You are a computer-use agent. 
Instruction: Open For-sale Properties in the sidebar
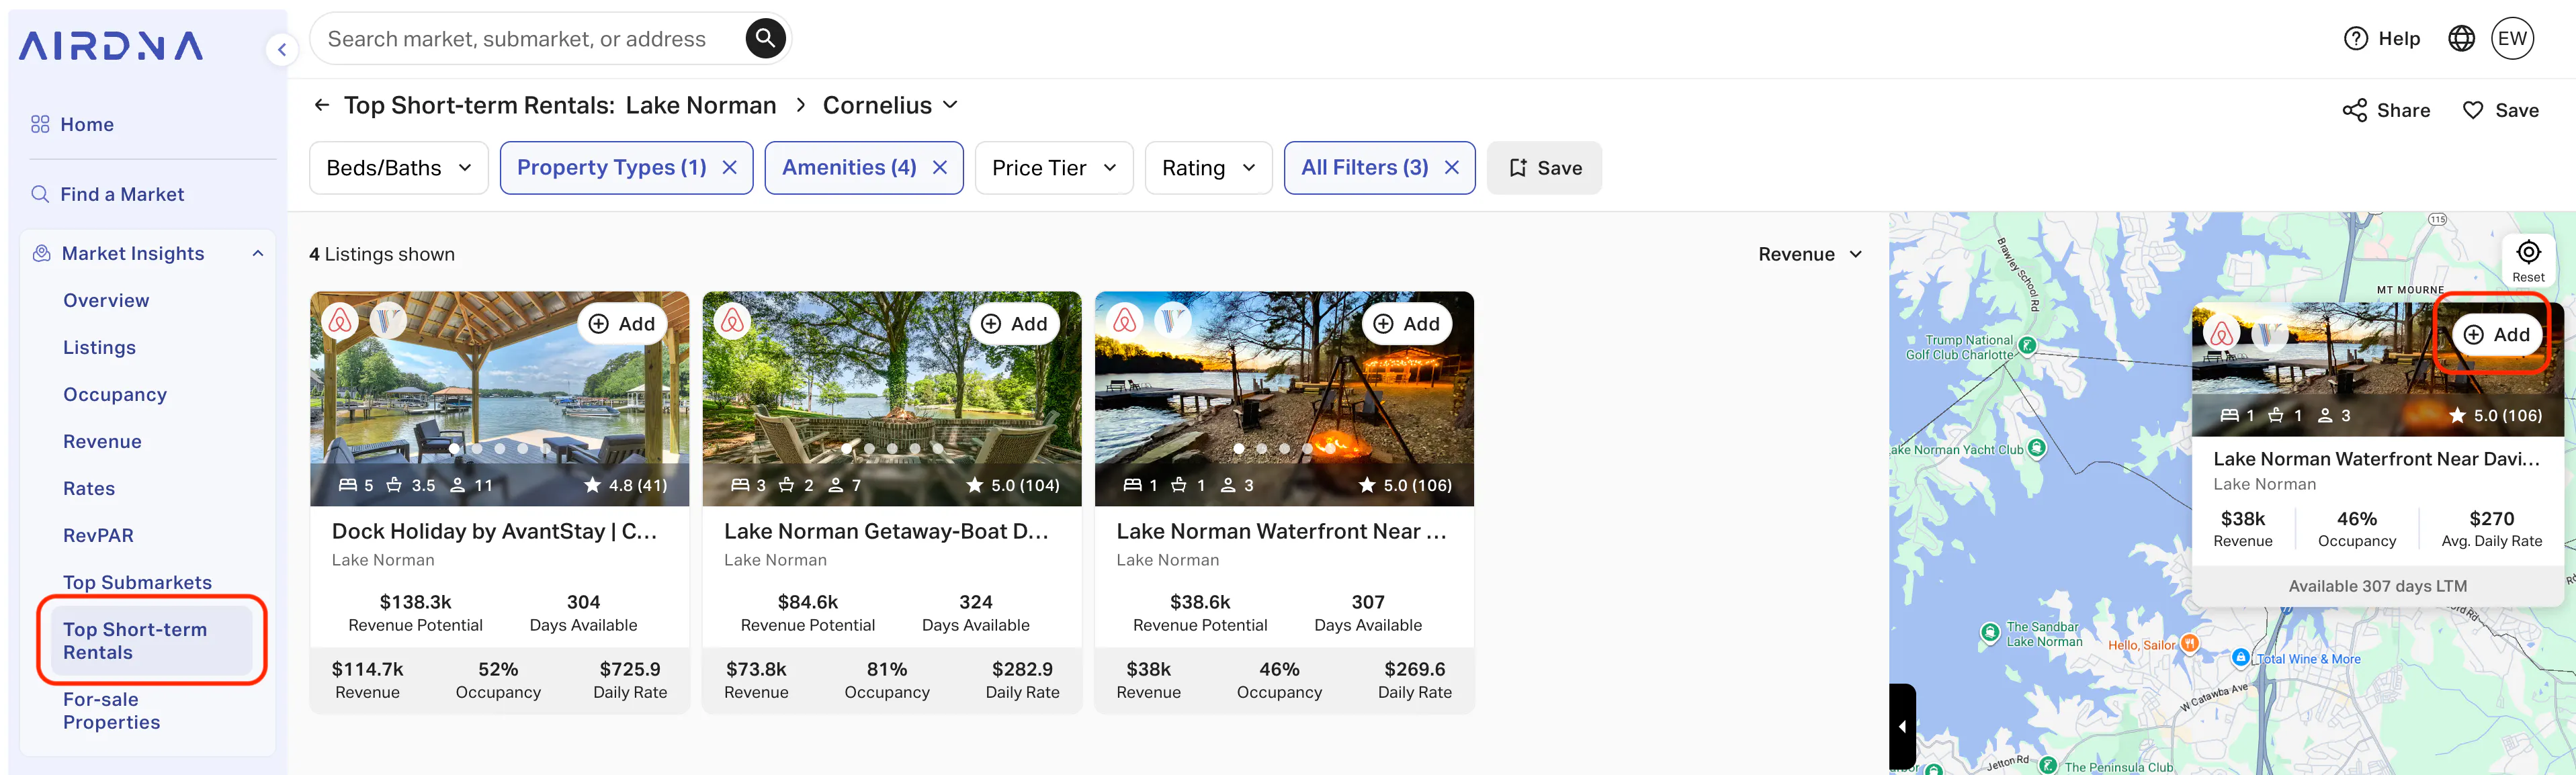coord(111,711)
